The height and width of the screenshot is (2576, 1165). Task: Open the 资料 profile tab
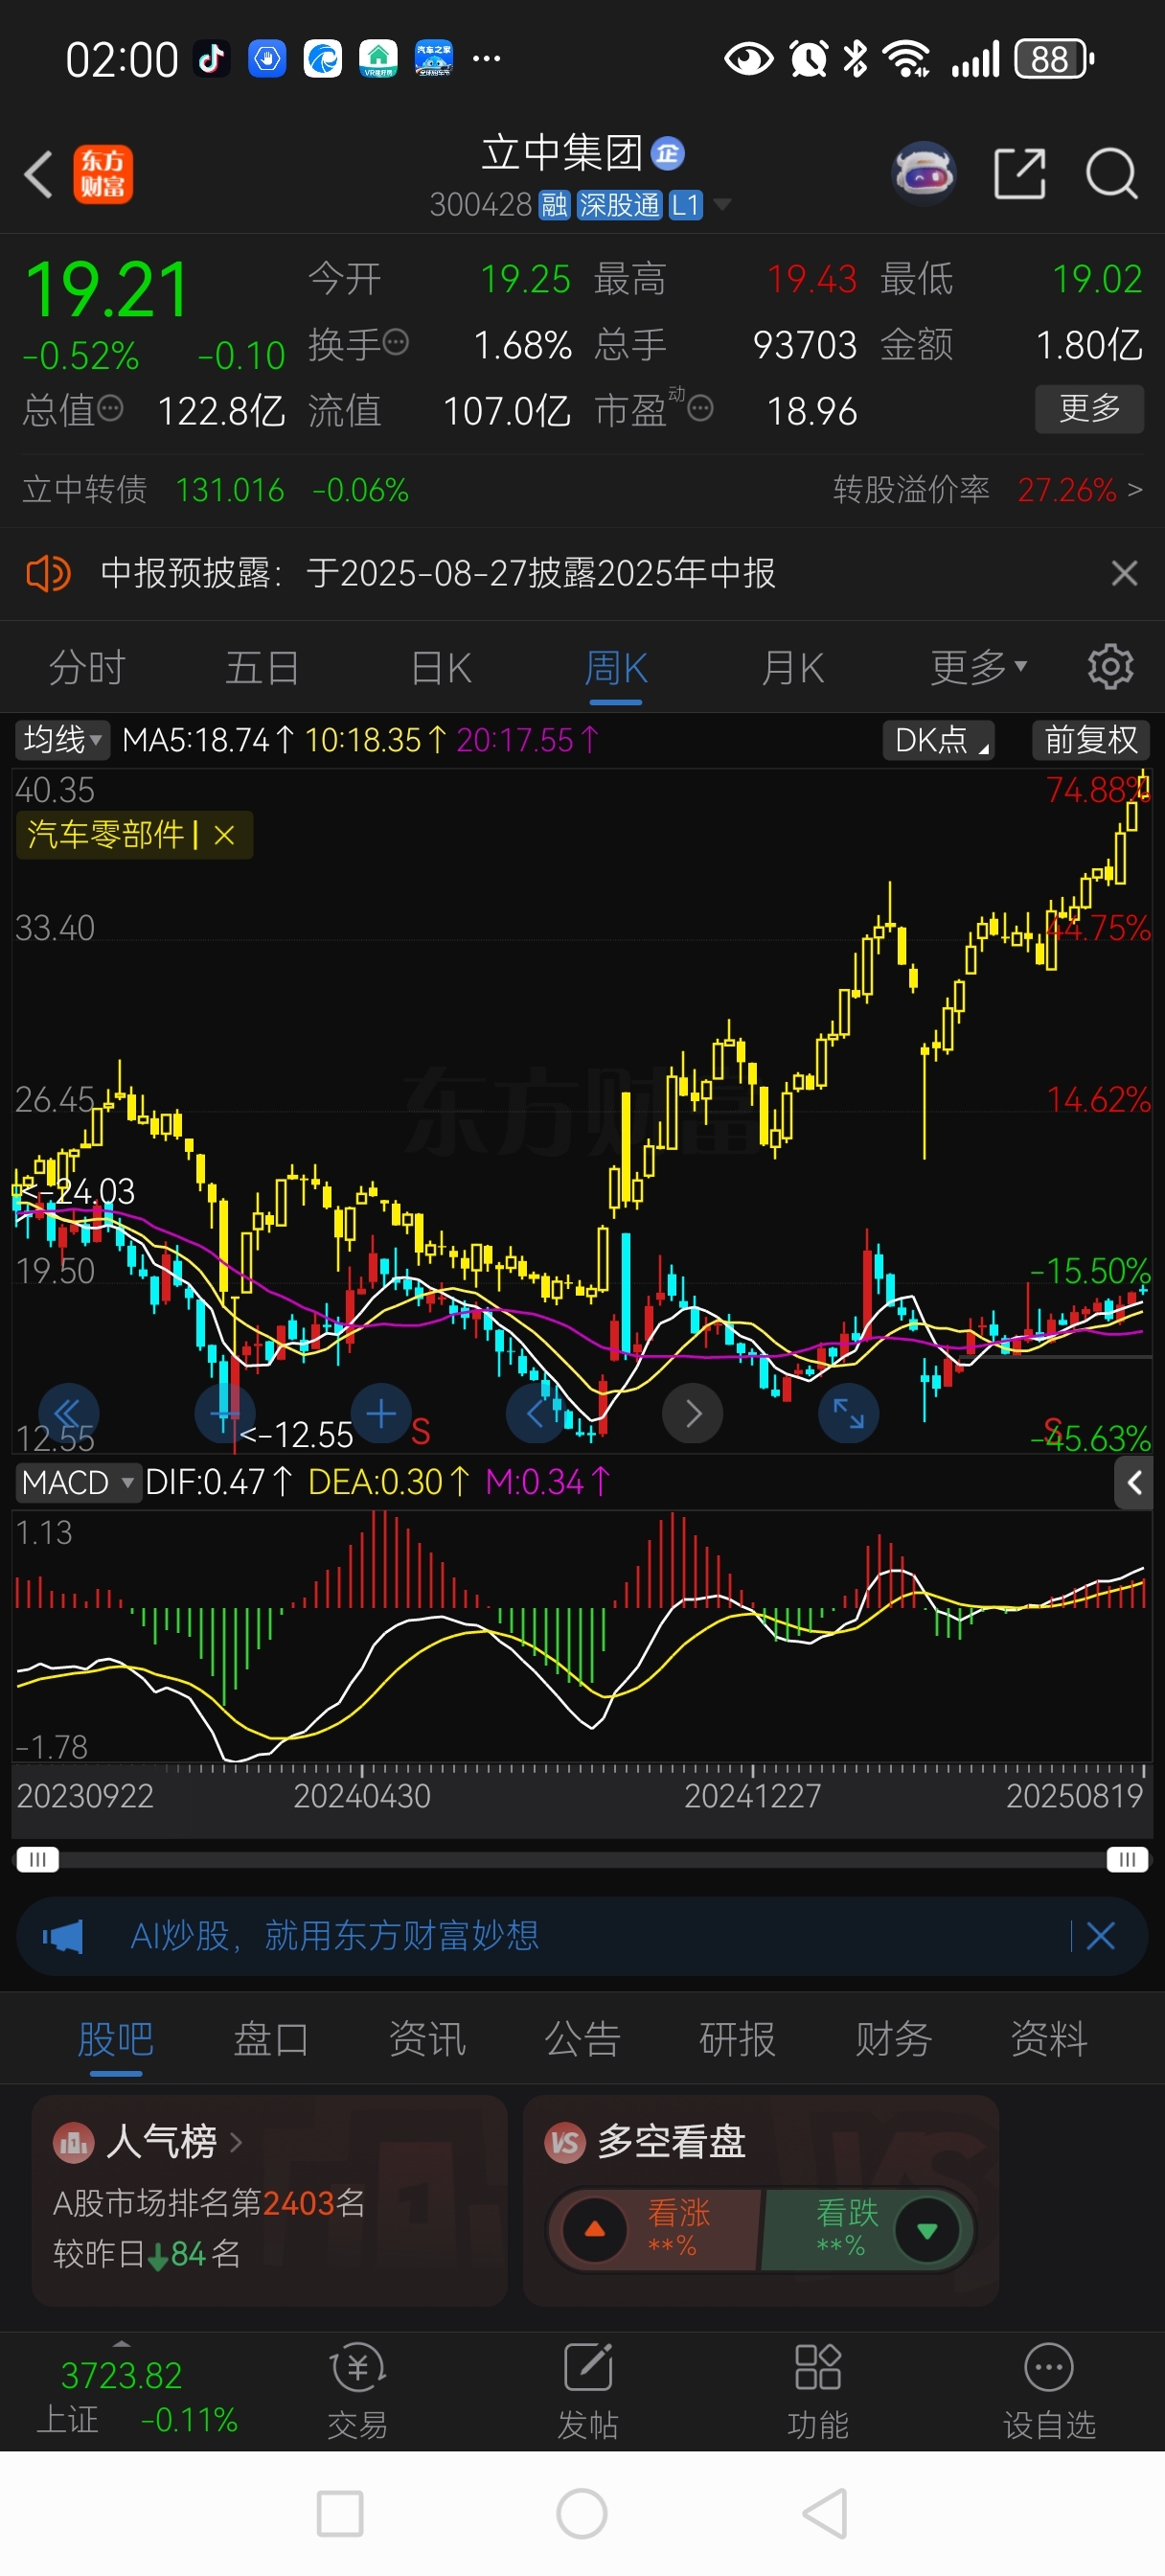[x=1049, y=2038]
